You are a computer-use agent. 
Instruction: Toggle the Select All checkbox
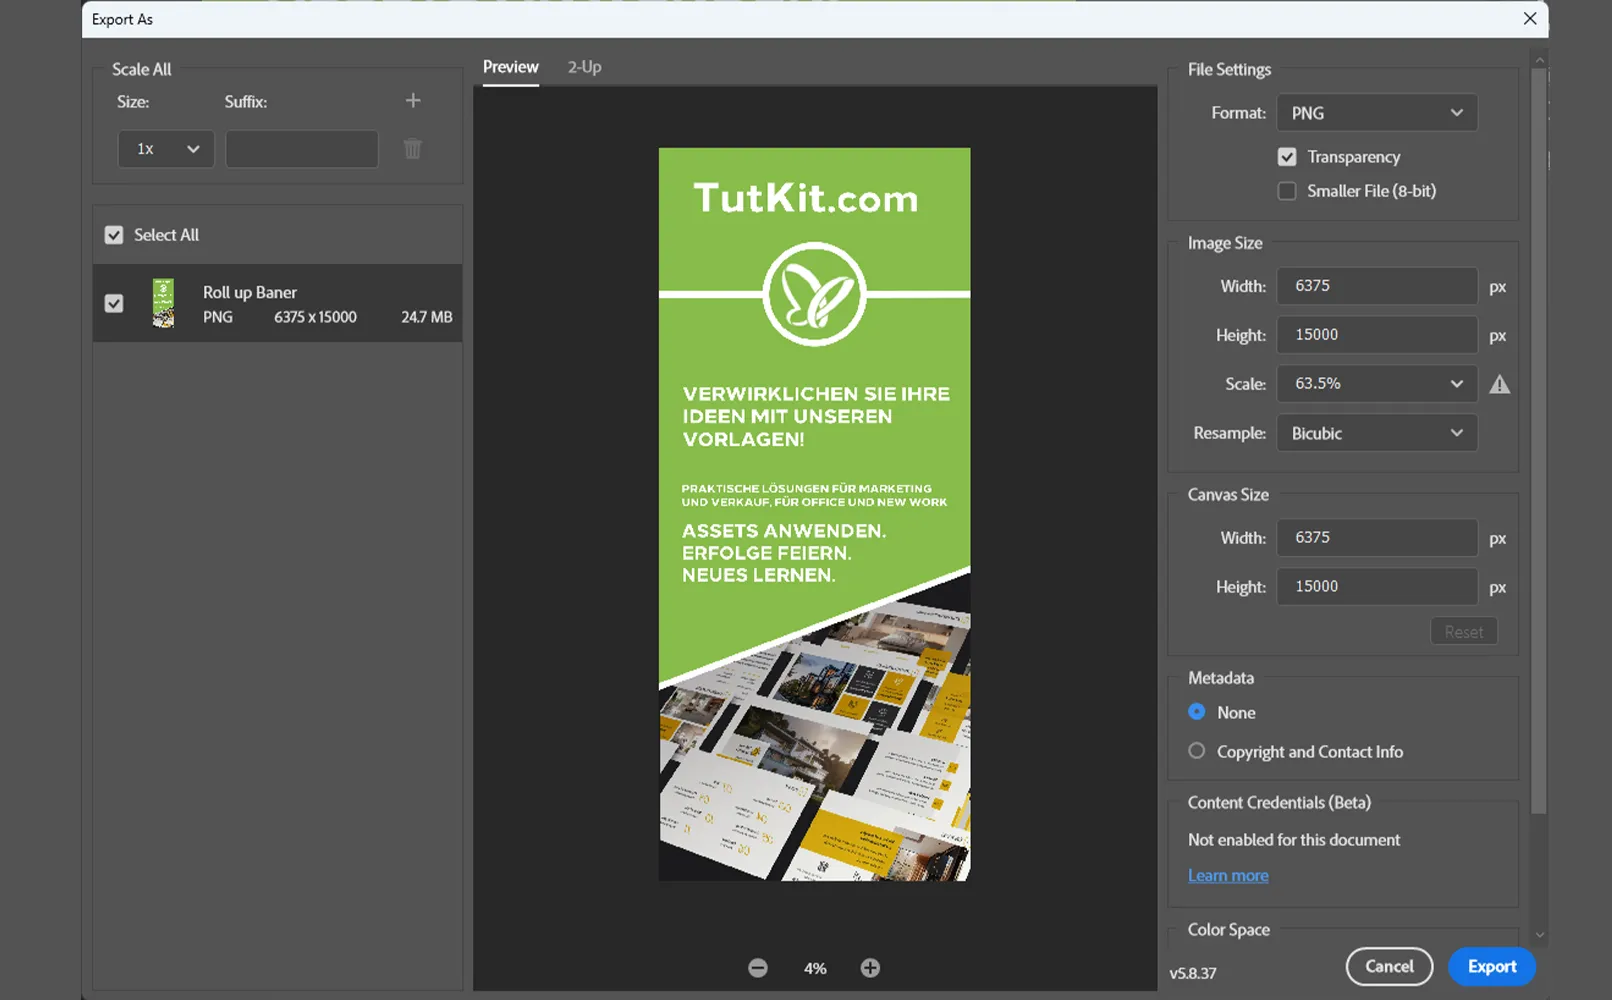click(114, 235)
